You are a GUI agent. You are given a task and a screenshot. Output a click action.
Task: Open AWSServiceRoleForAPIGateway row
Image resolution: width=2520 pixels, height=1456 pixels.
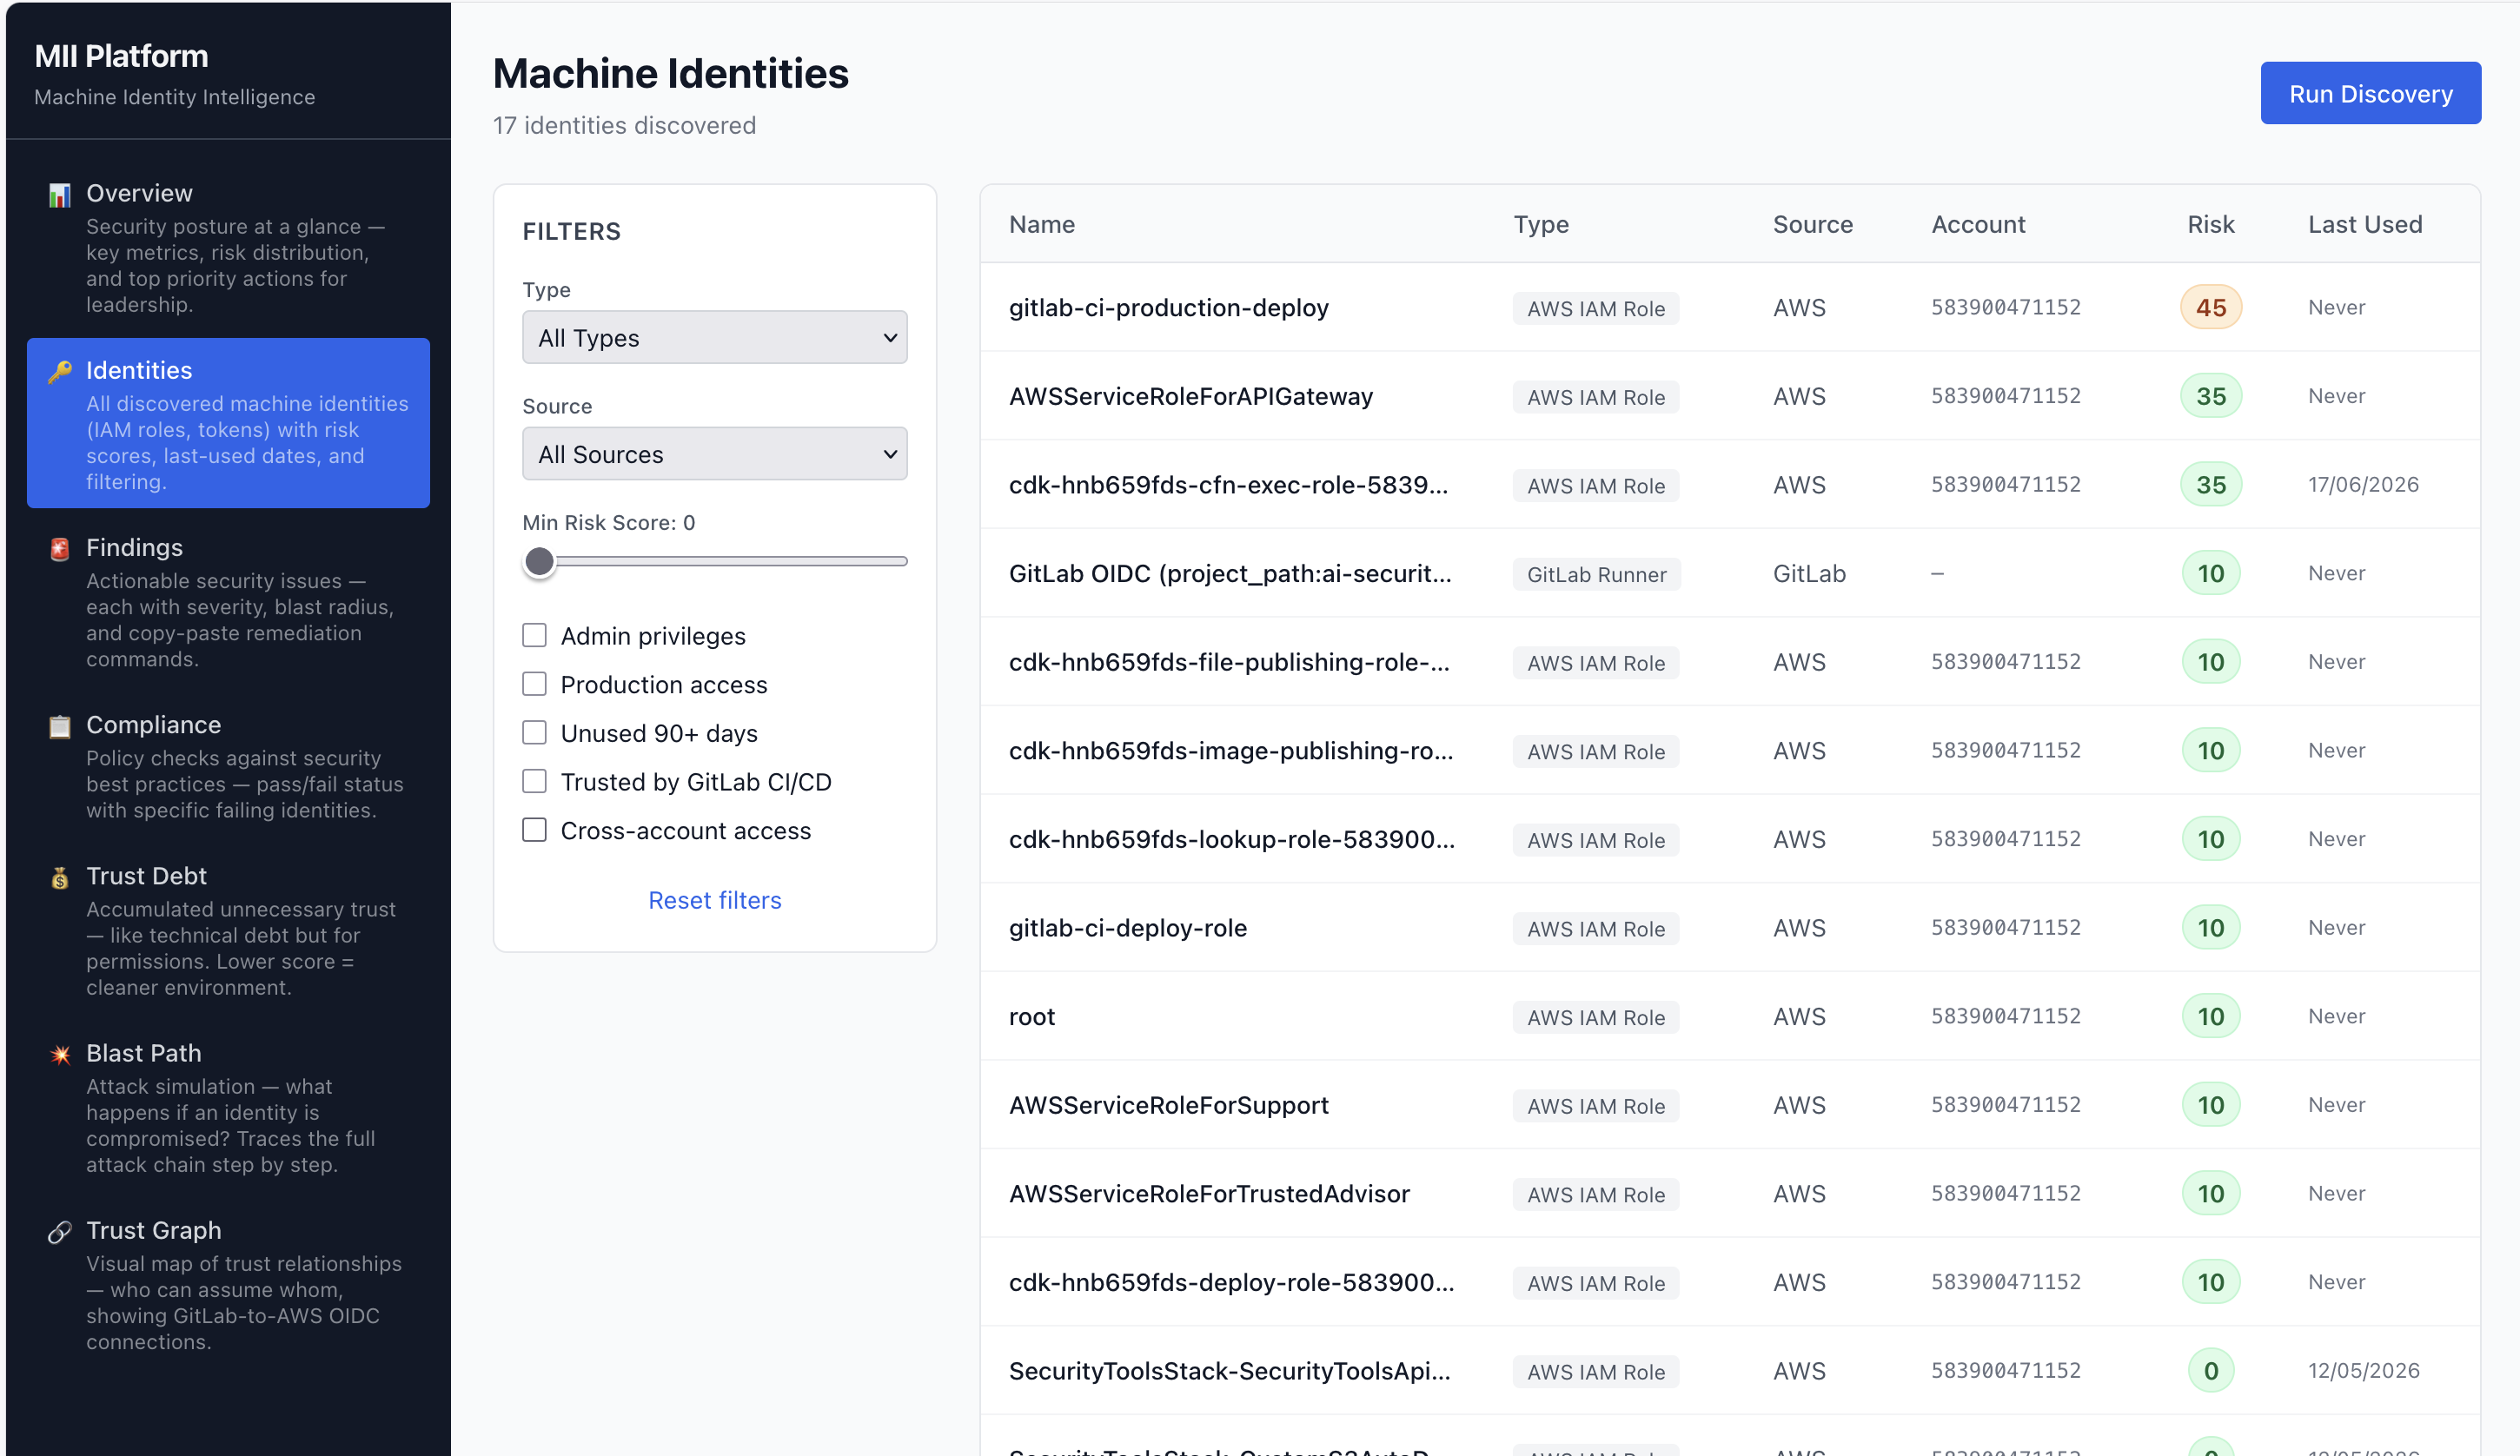point(1729,396)
